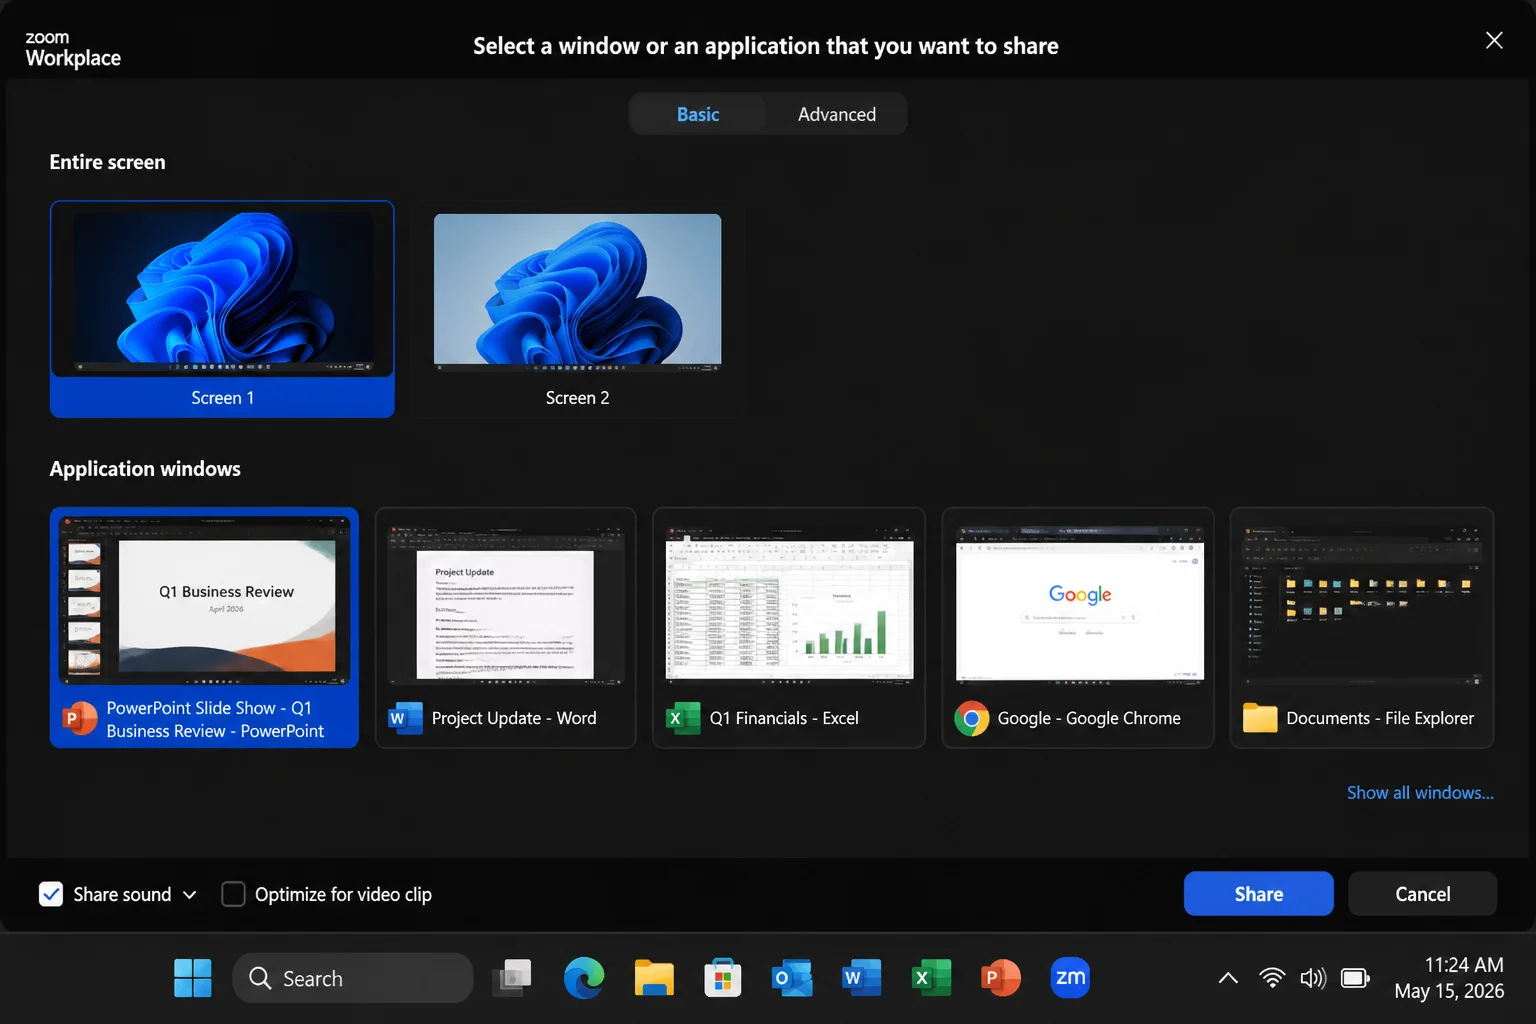Click the Screen 1 label
This screenshot has width=1536, height=1024.
click(223, 398)
